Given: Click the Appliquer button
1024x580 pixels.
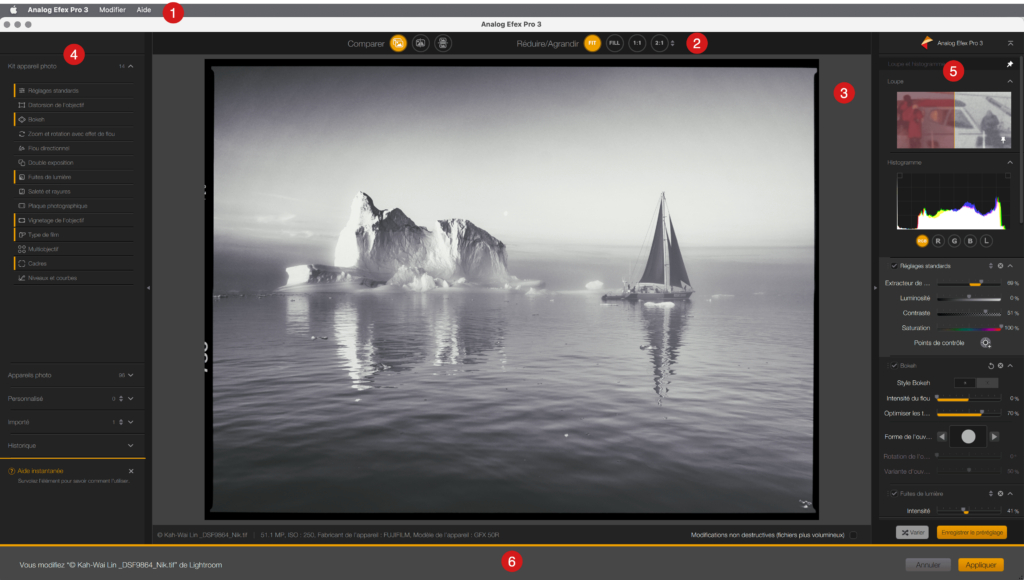Looking at the screenshot, I should point(981,565).
